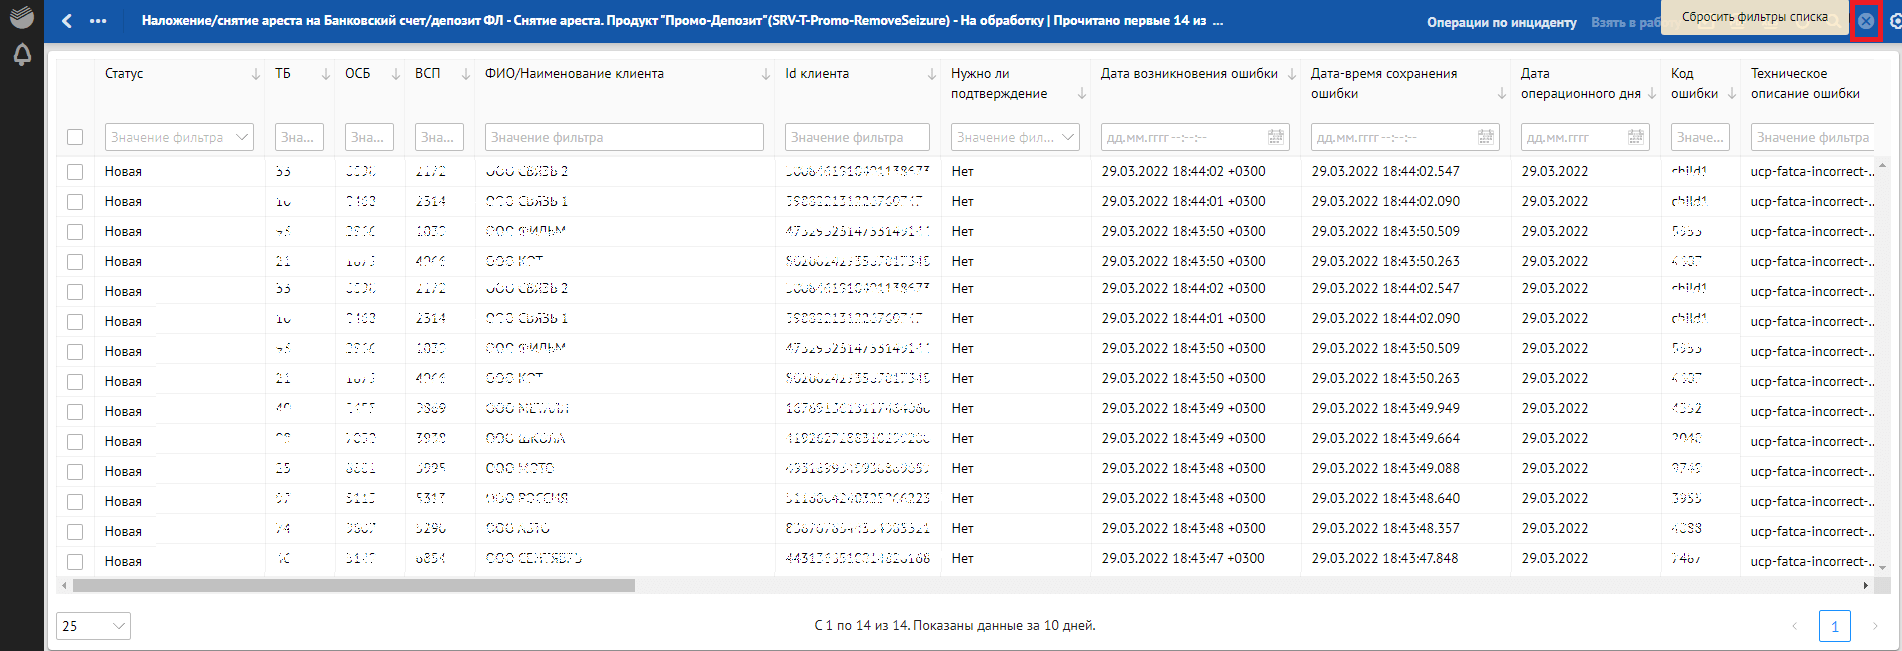Tick the select-all checkbox in the header
1902x651 pixels.
coord(75,137)
